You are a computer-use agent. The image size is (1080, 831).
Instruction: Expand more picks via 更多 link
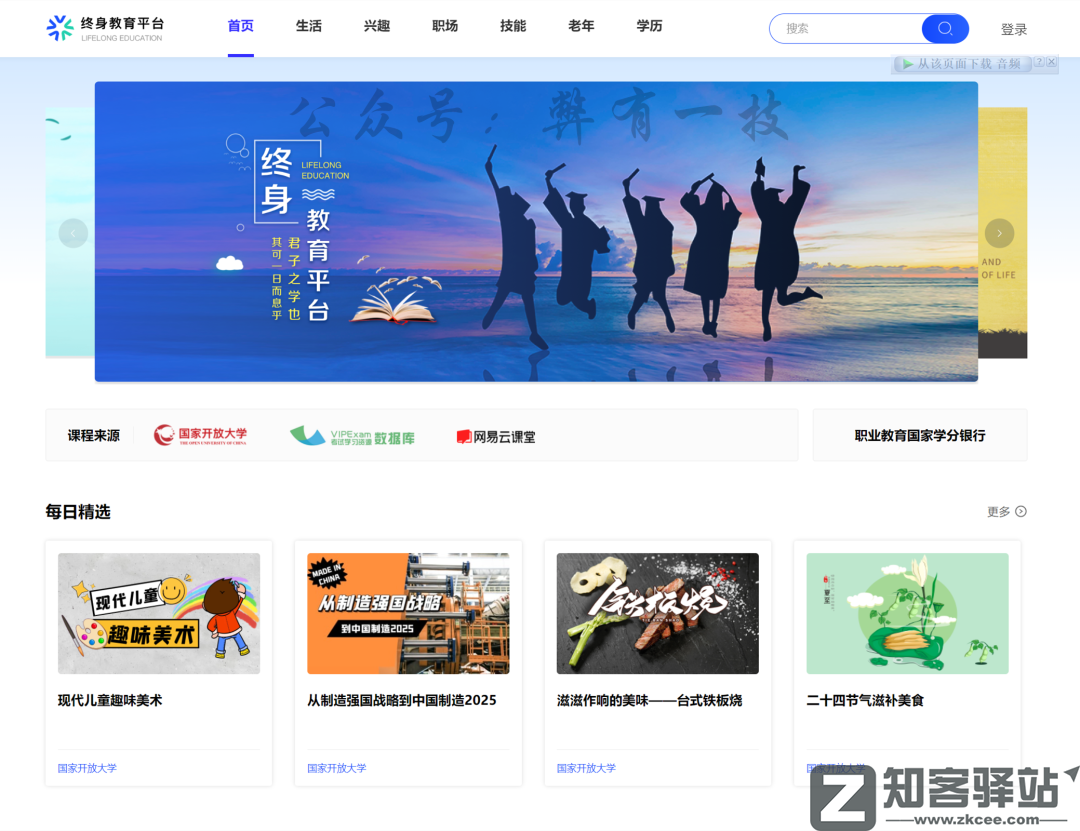(996, 511)
